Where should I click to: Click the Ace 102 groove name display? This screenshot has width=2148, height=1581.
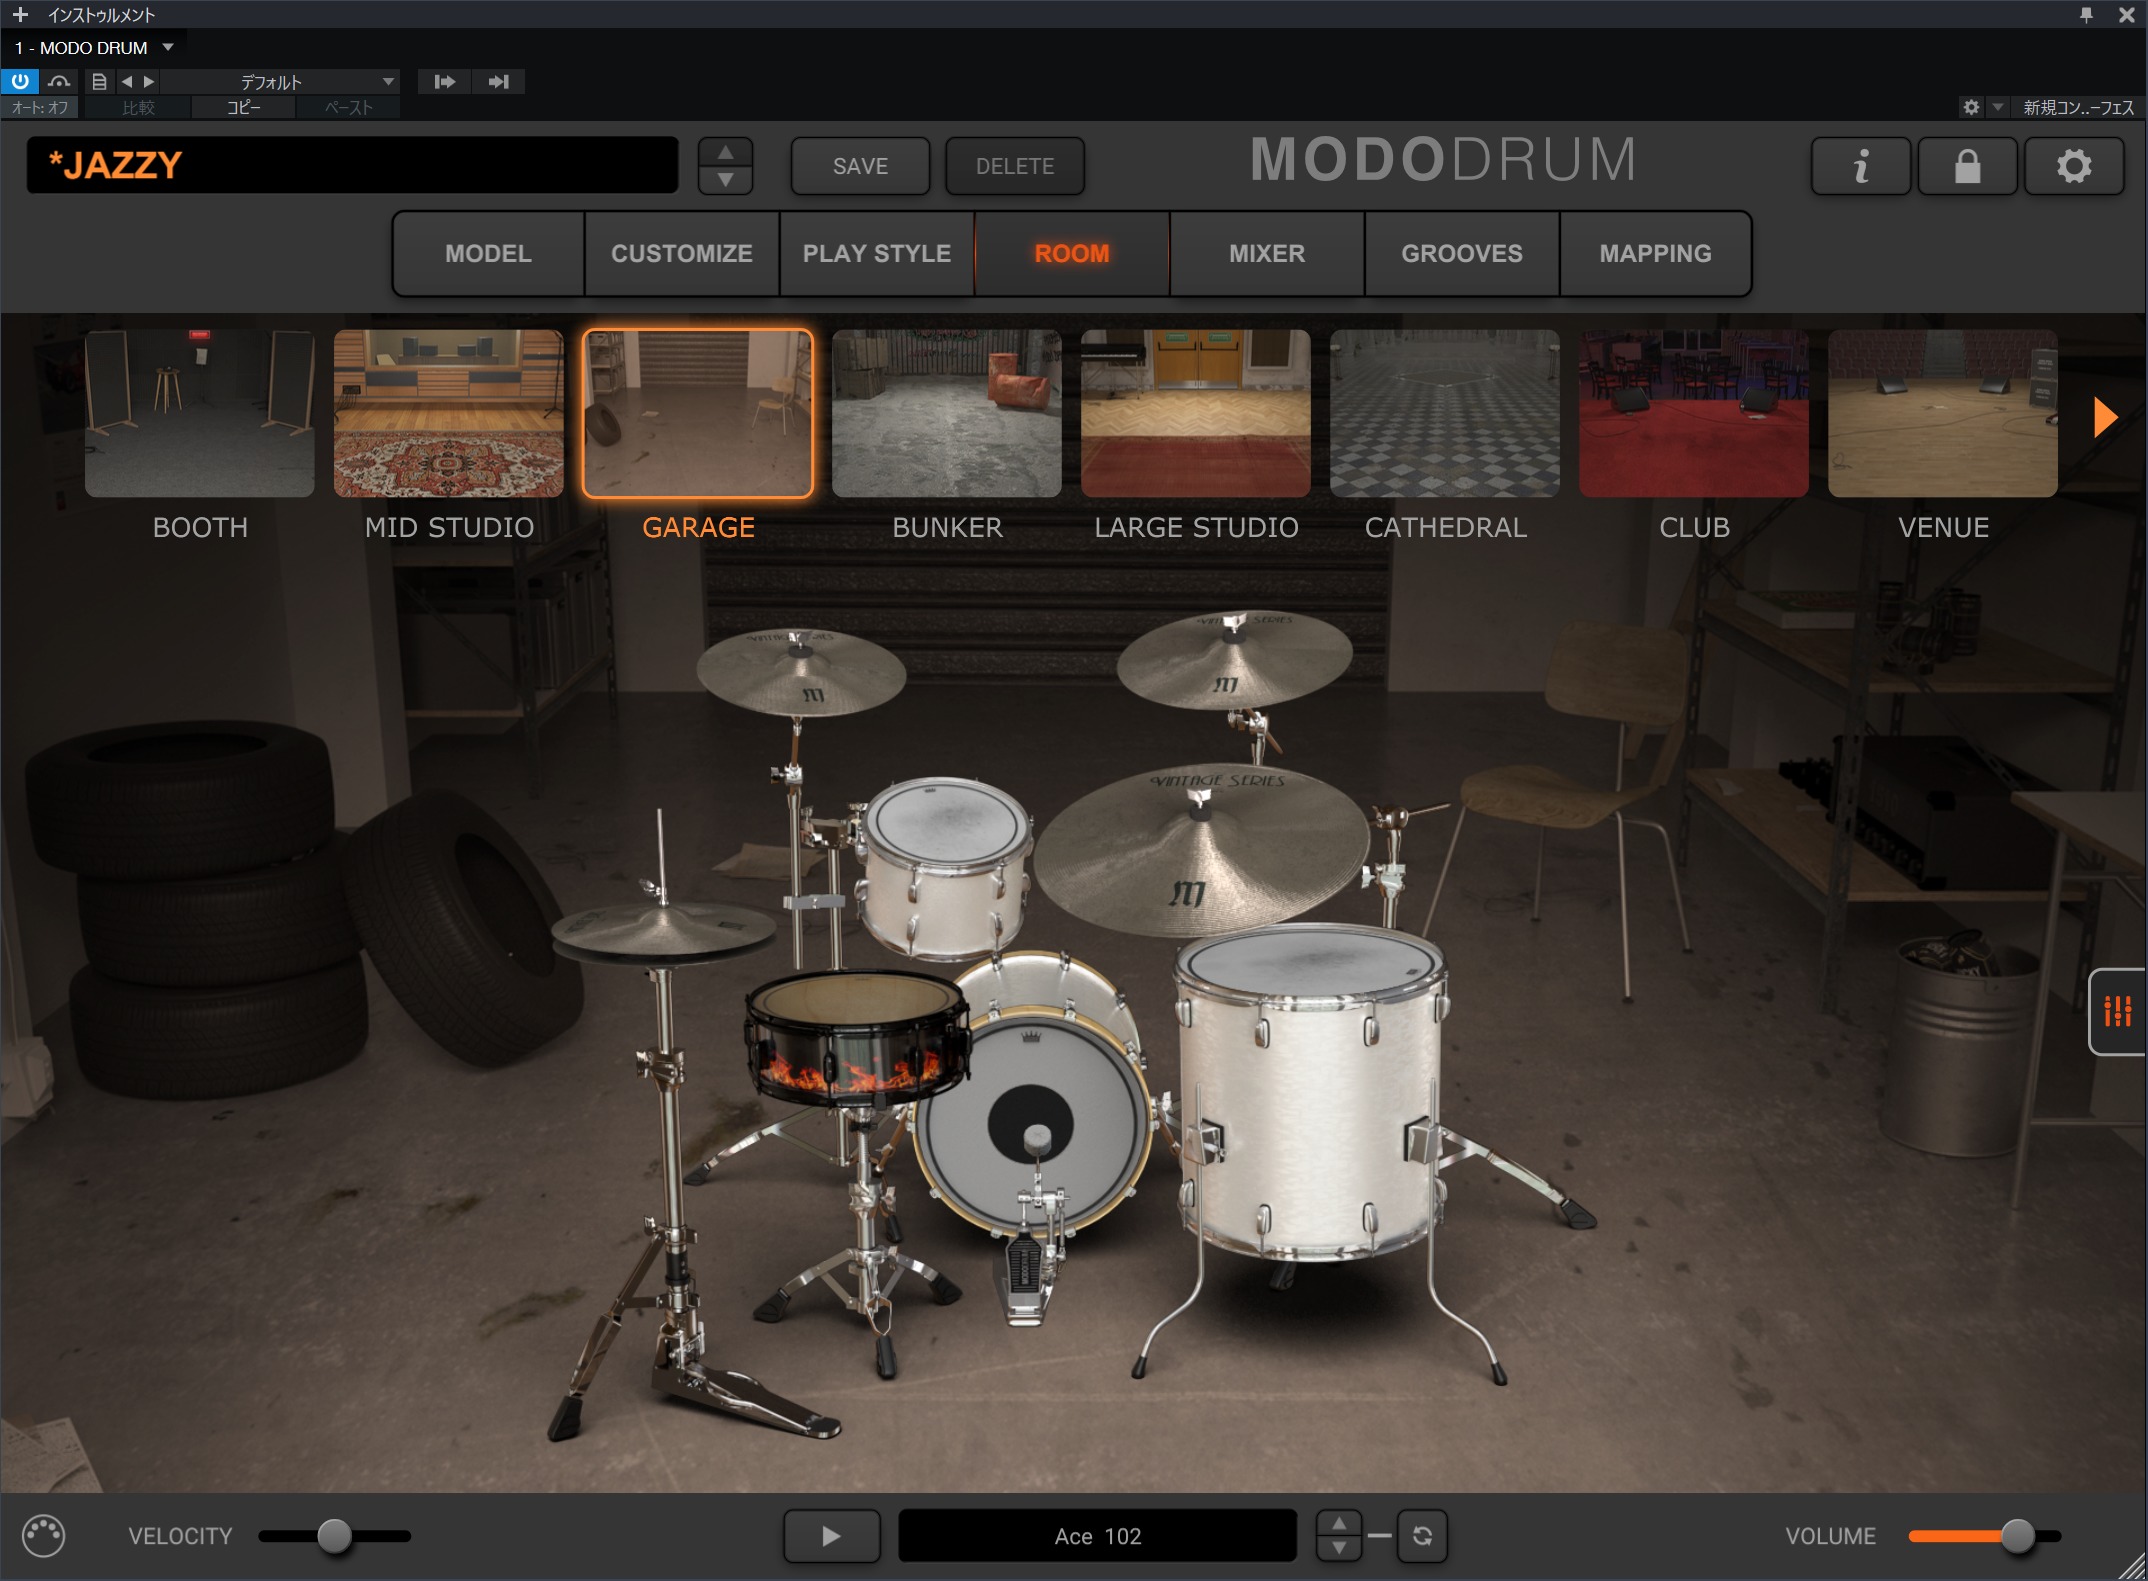point(1097,1536)
